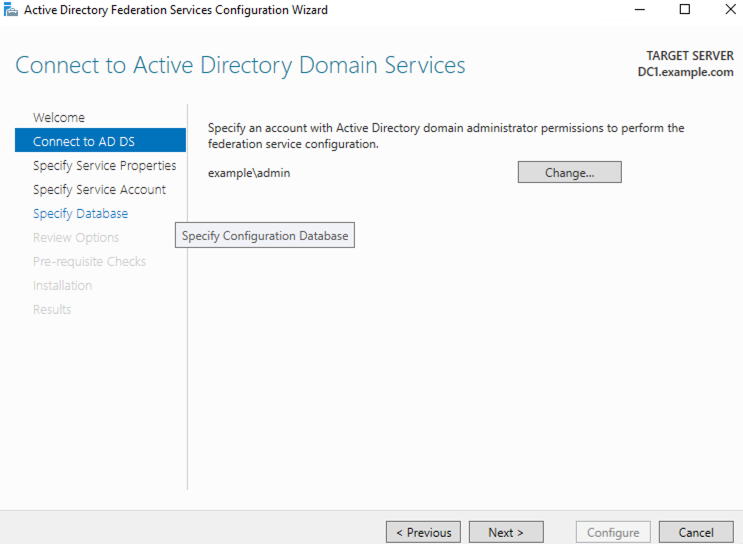Go to Specify Service Account step

coord(99,190)
